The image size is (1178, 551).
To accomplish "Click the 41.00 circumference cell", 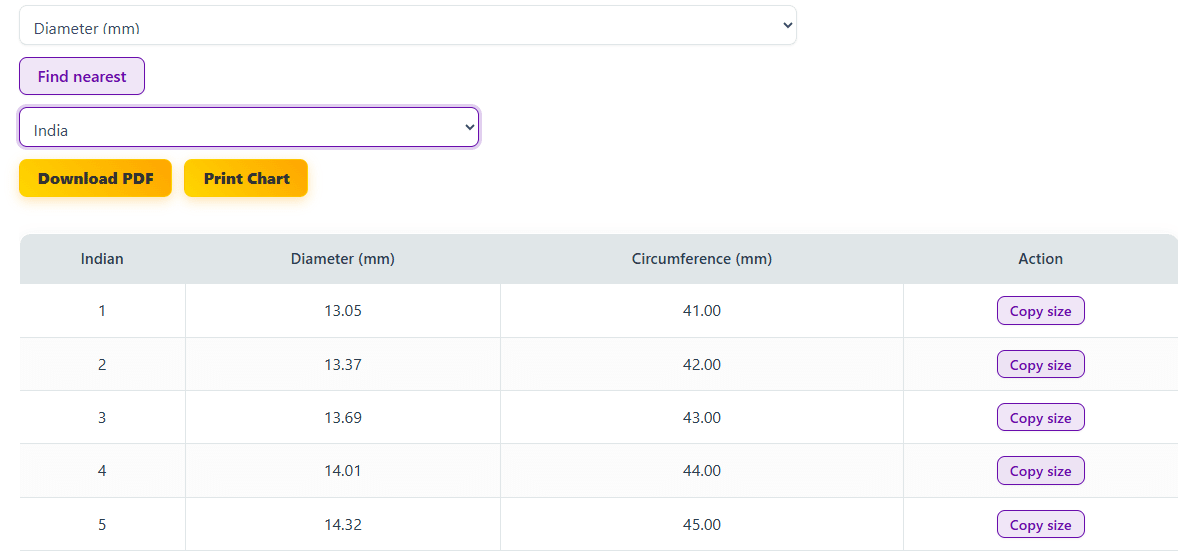I will click(x=702, y=311).
